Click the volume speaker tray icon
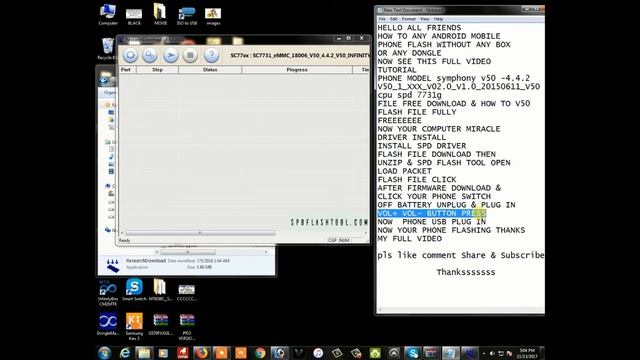The height and width of the screenshot is (360, 640). click(492, 353)
